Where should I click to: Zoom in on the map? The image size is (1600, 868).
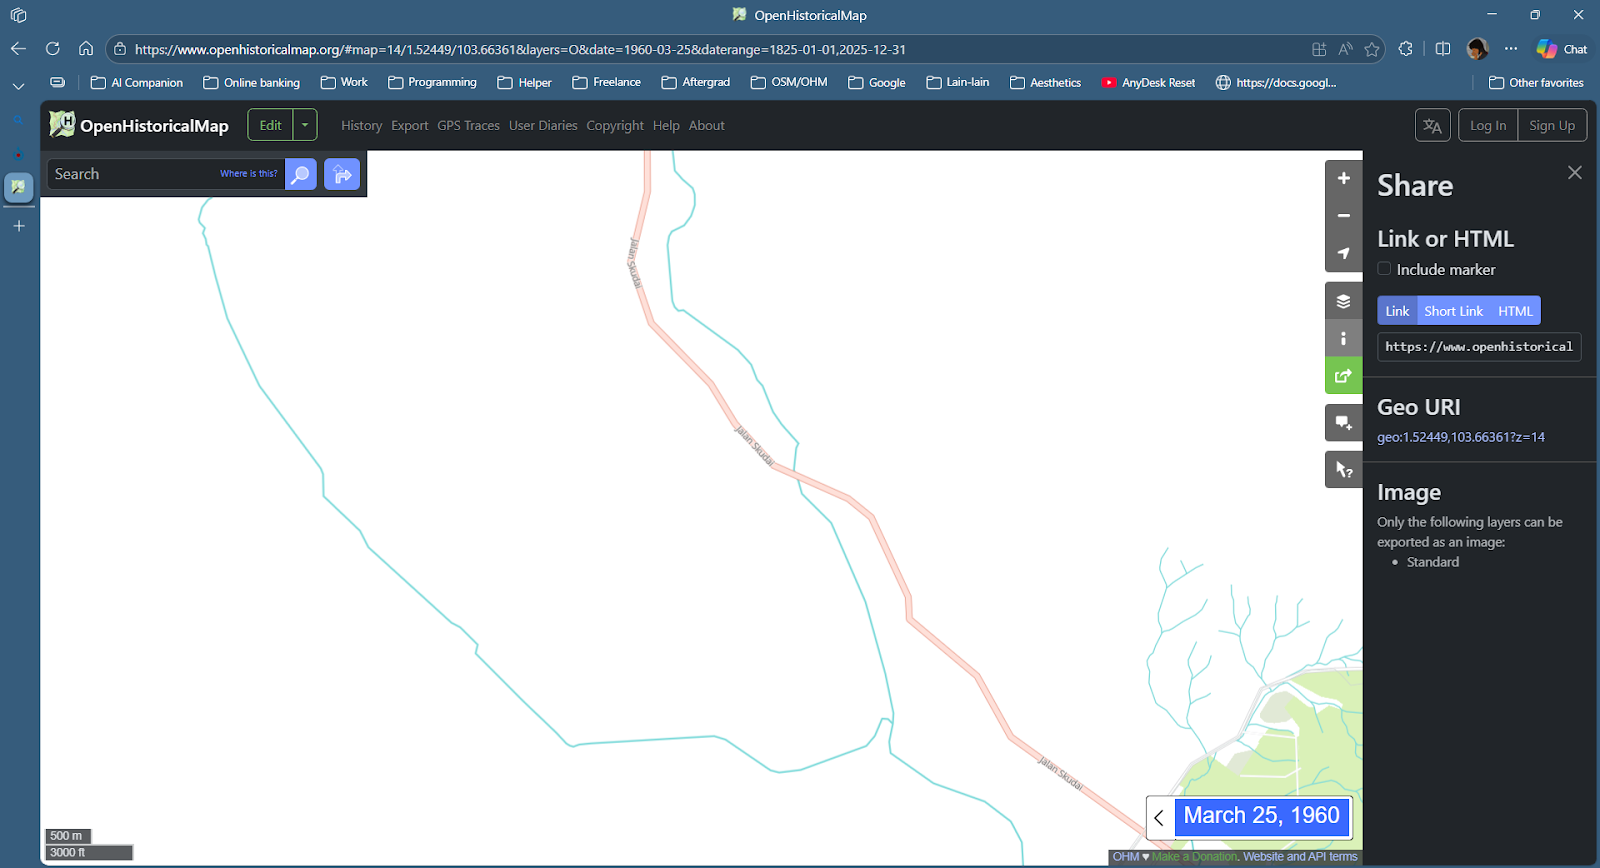1343,178
